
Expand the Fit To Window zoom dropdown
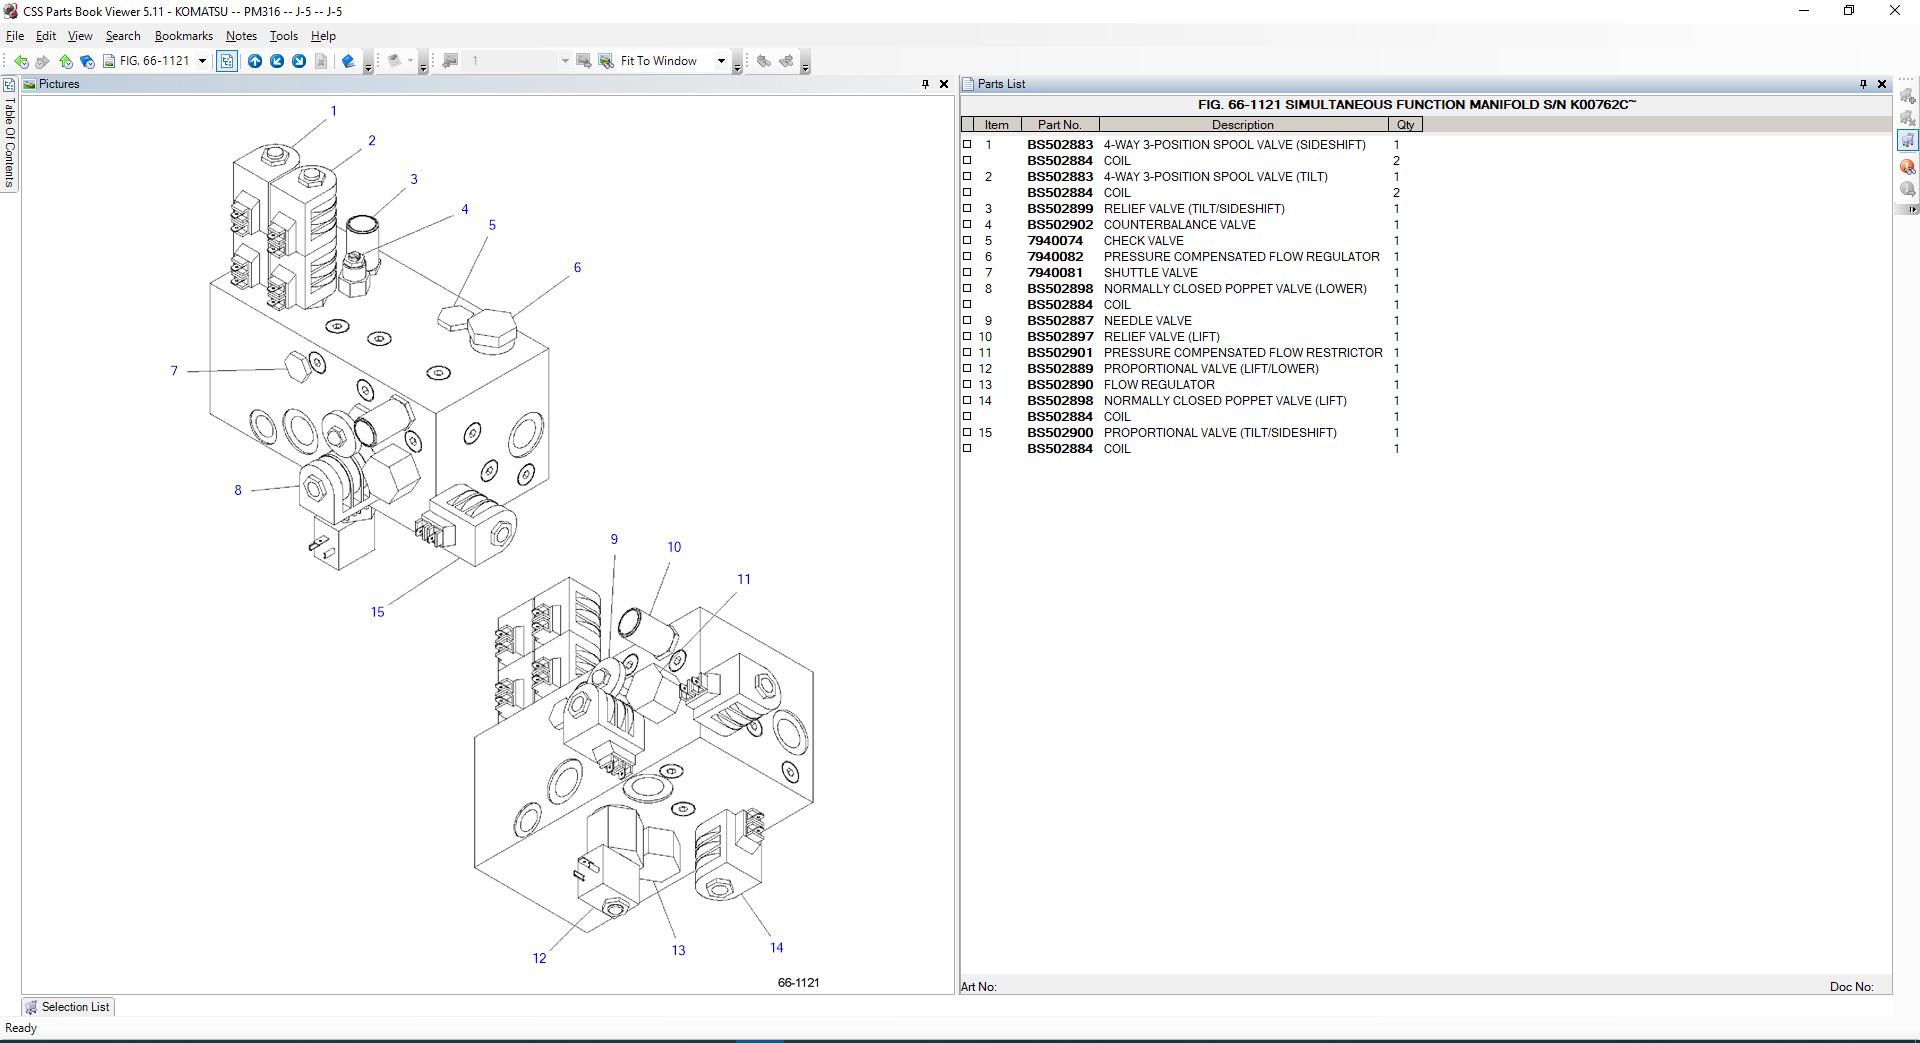click(x=721, y=61)
